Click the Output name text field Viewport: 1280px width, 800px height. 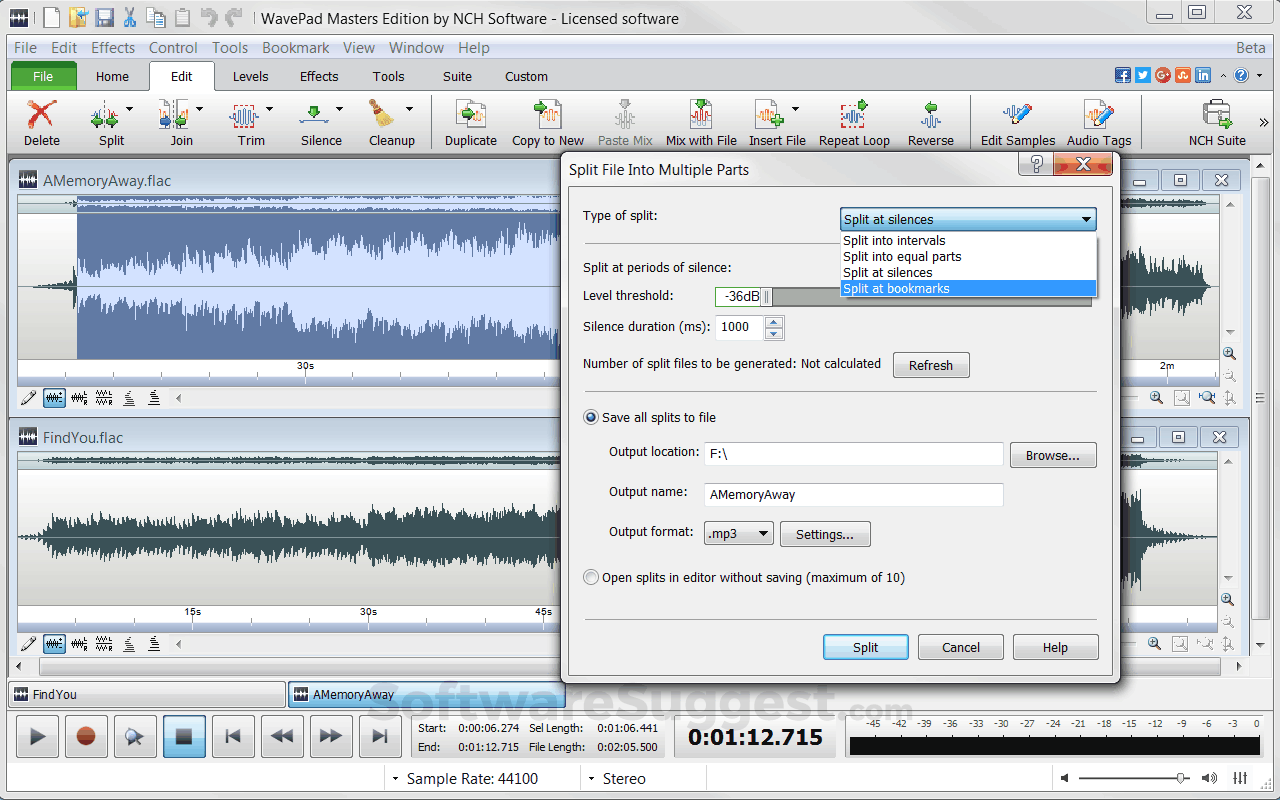pyautogui.click(x=853, y=494)
